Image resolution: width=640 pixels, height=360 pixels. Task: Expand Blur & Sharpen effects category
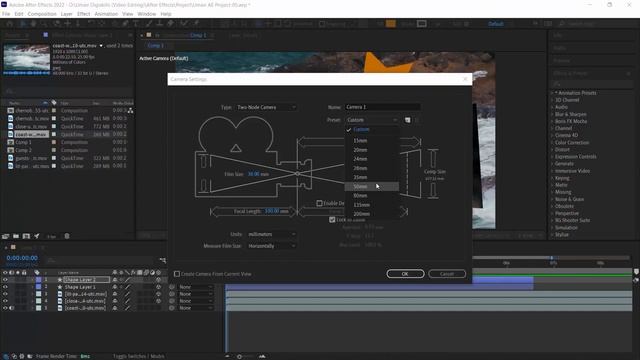point(552,114)
